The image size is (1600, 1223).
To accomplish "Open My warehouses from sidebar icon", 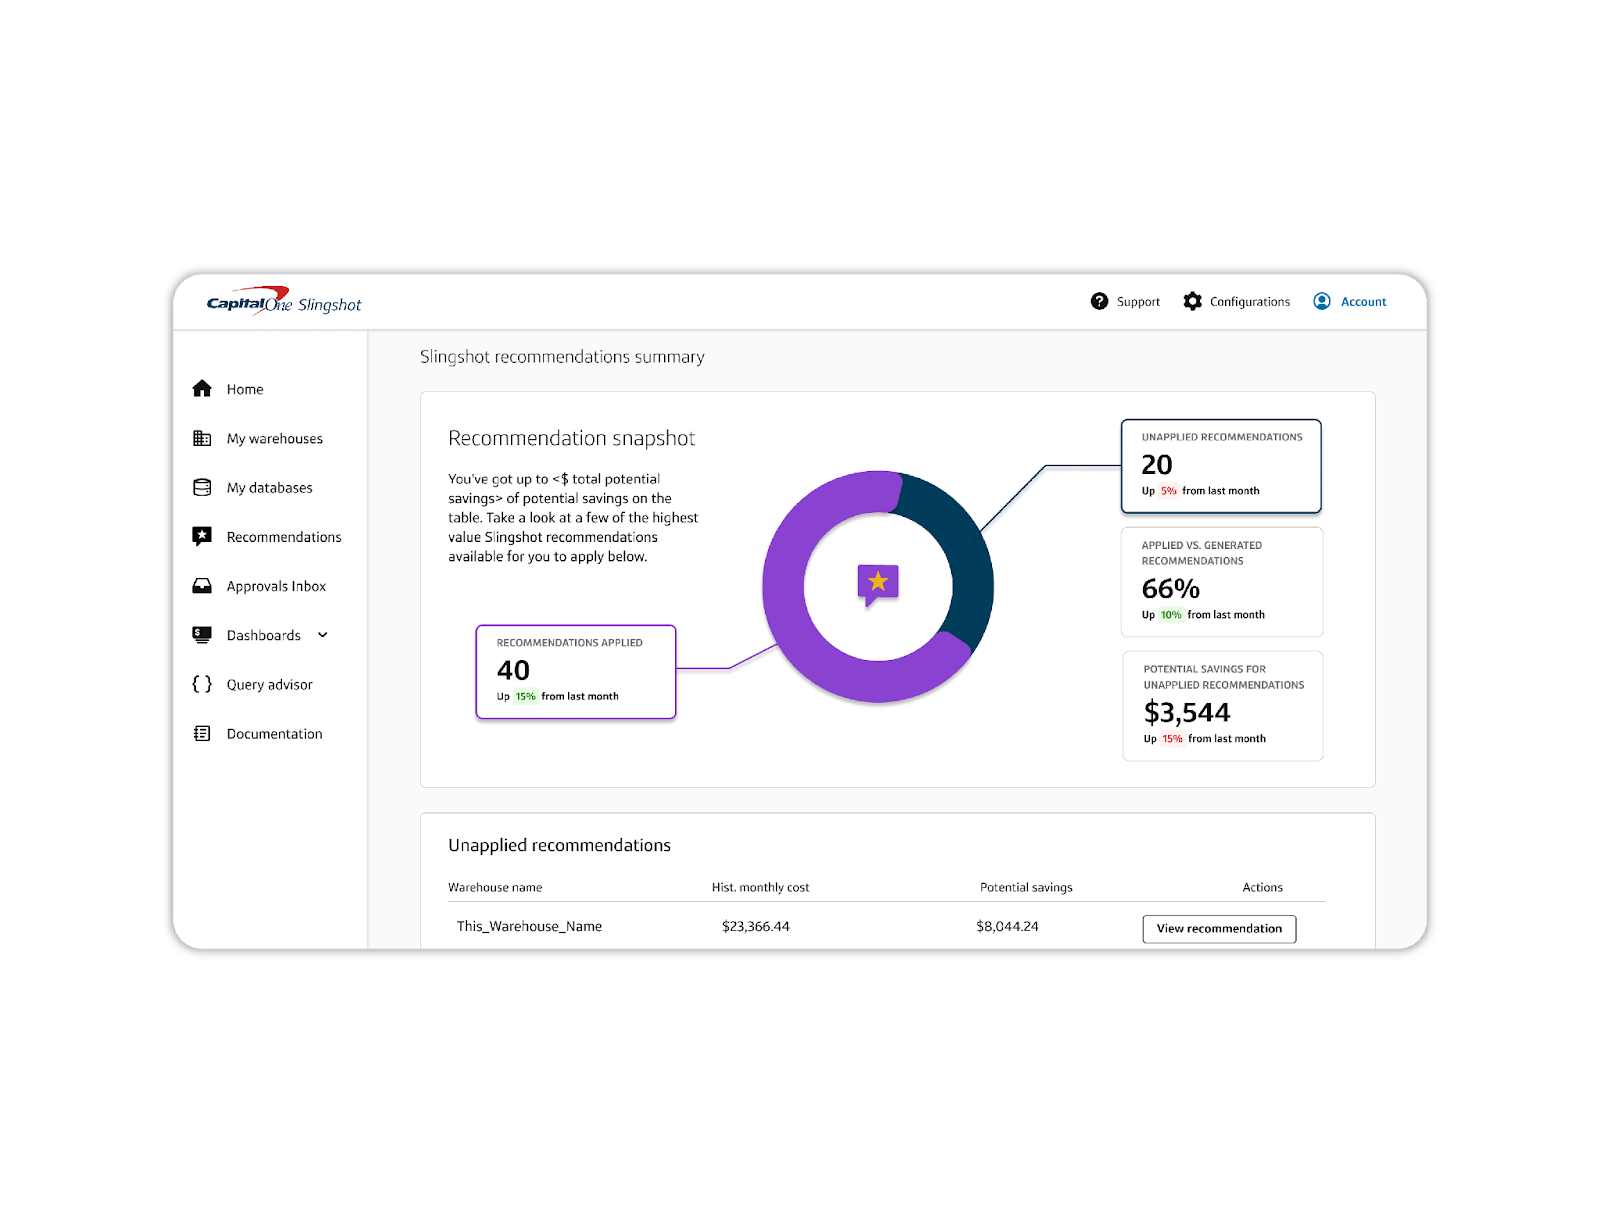I will 202,438.
